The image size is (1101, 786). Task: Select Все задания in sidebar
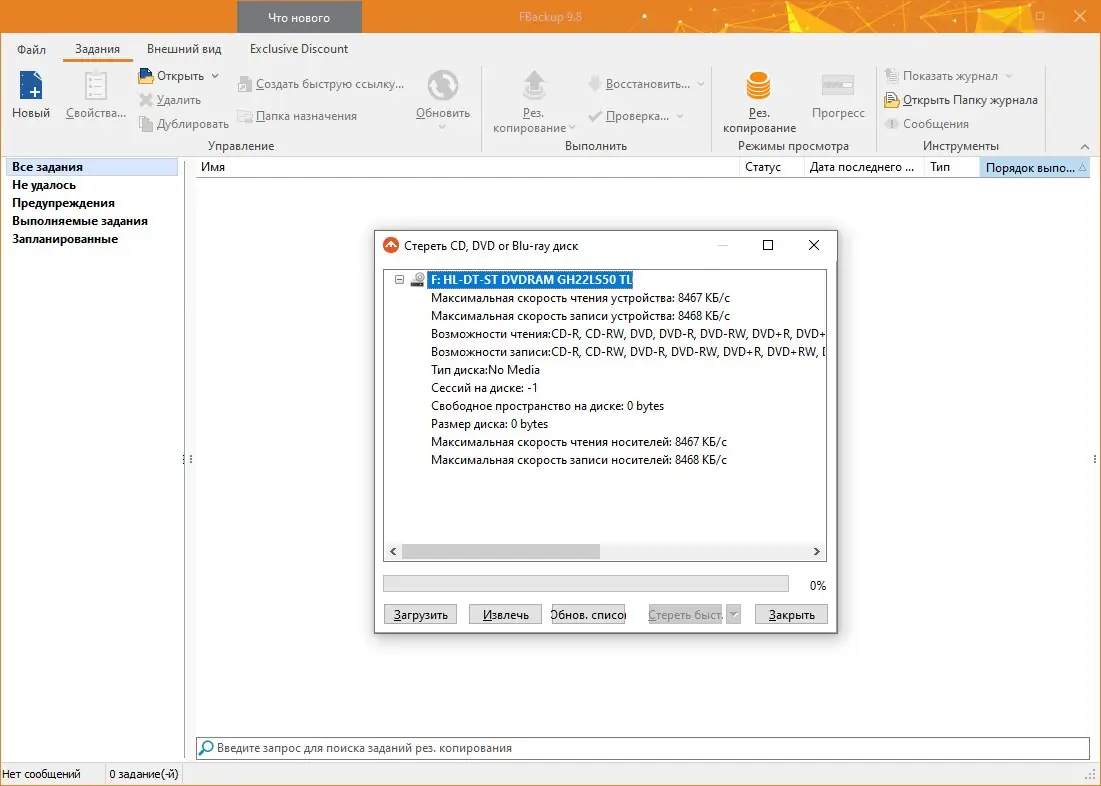tap(91, 166)
